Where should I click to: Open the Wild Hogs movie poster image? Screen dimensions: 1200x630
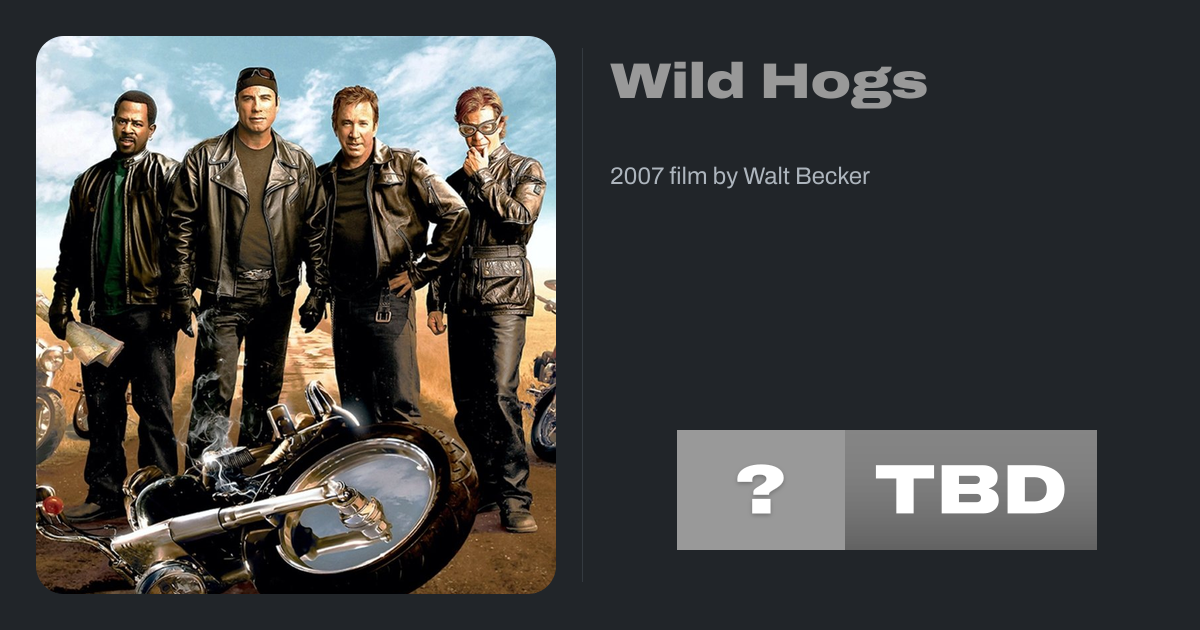[296, 315]
